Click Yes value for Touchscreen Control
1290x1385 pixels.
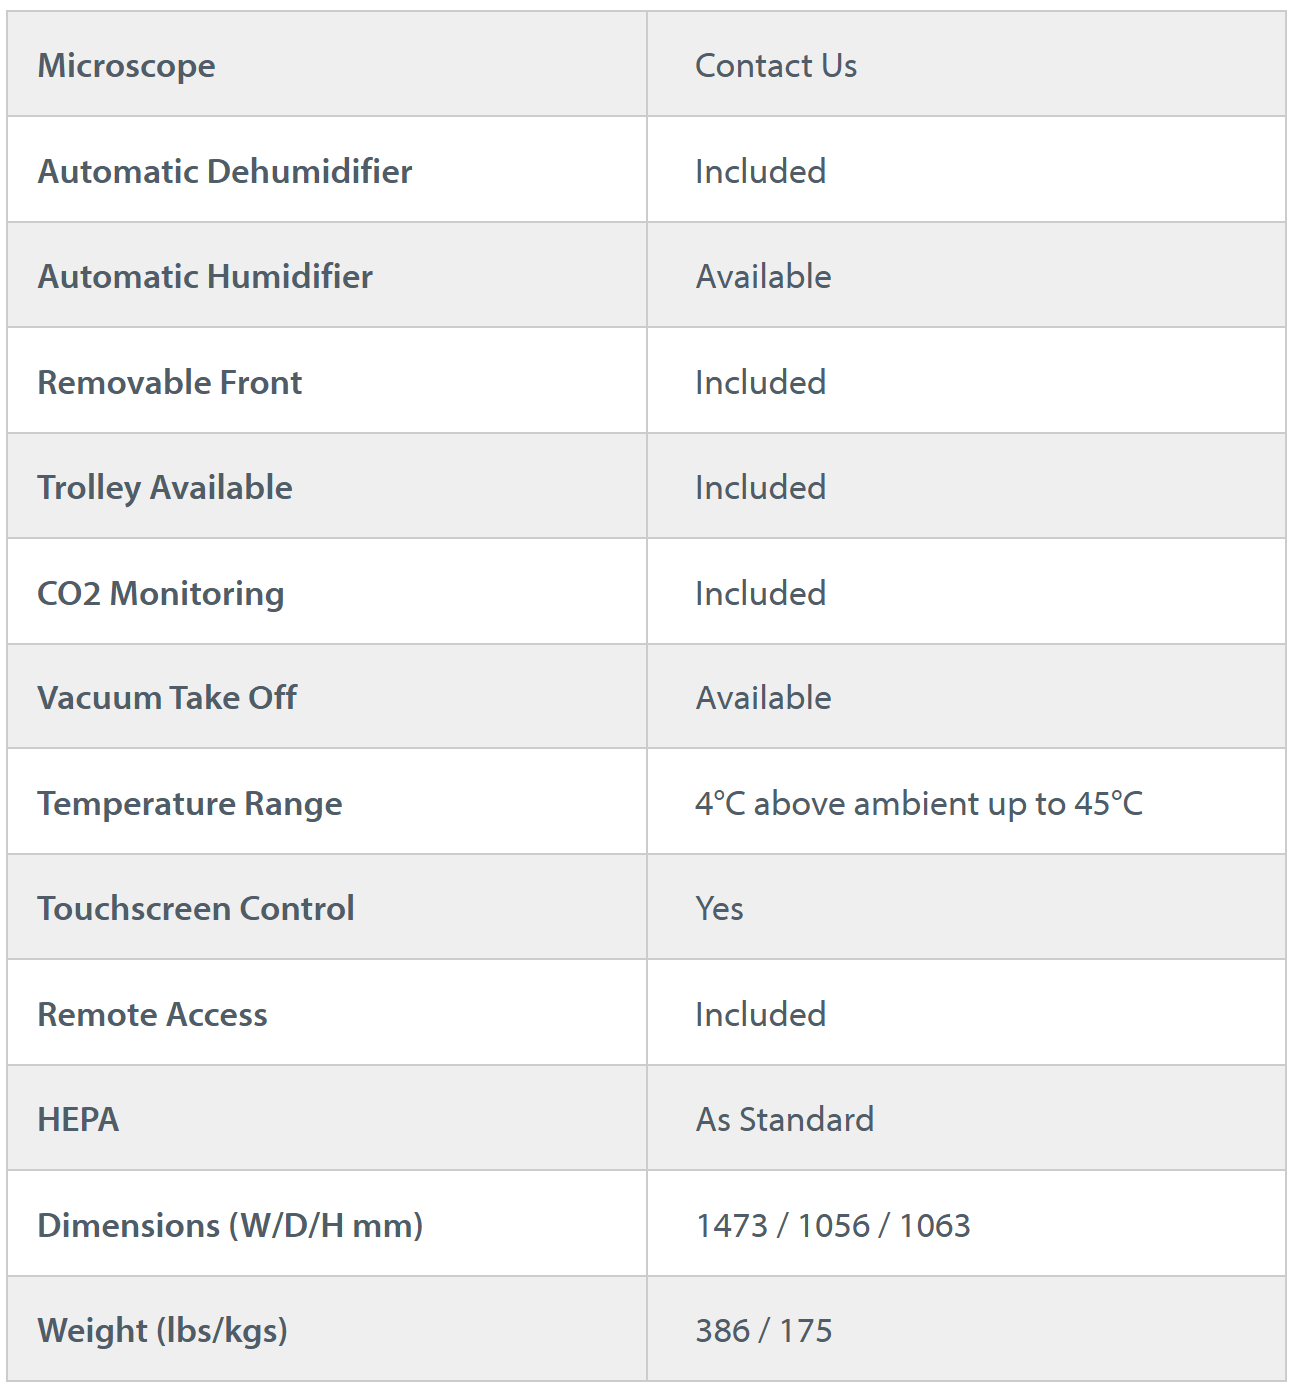click(719, 909)
